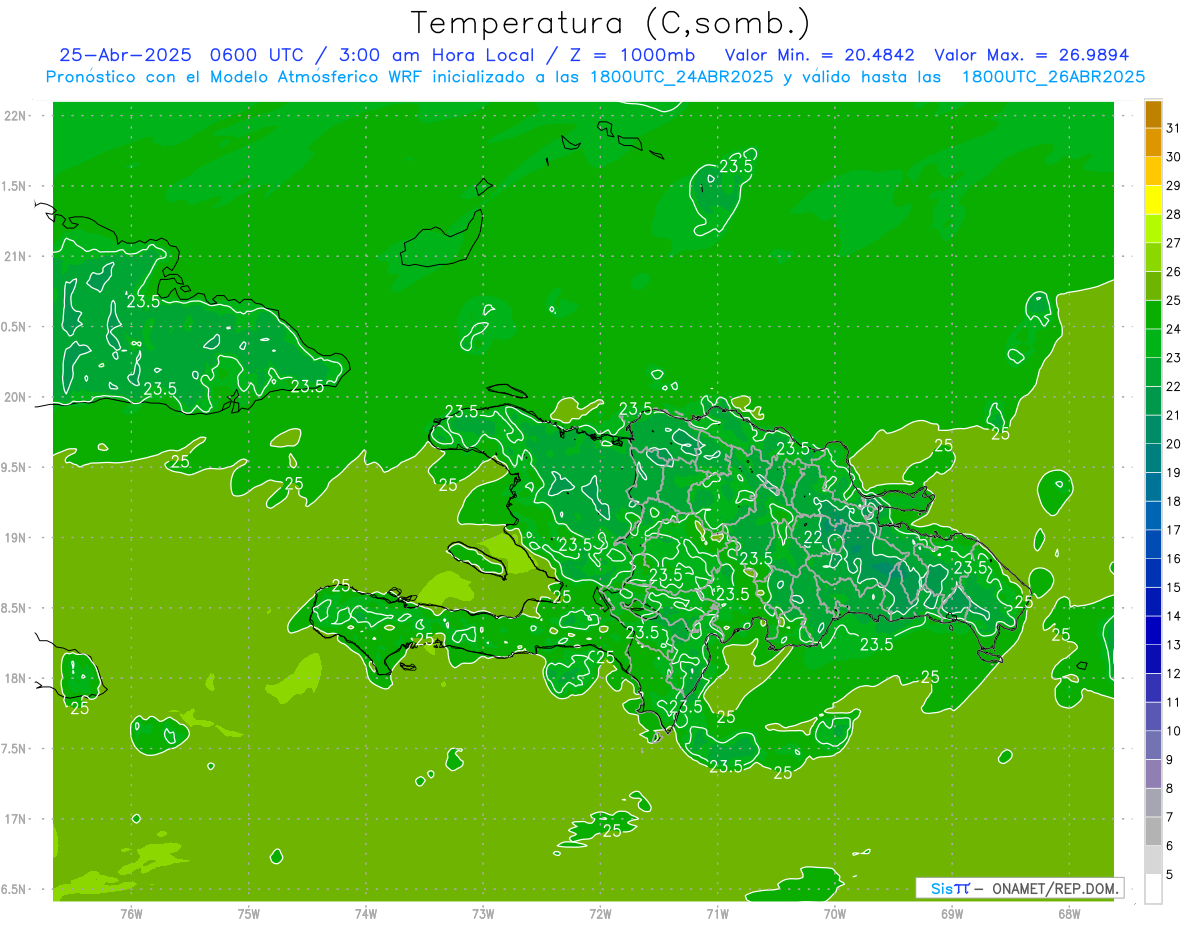The width and height of the screenshot is (1200, 927).
Task: Click the '18' colorbar scale label
Action: 1174,501
